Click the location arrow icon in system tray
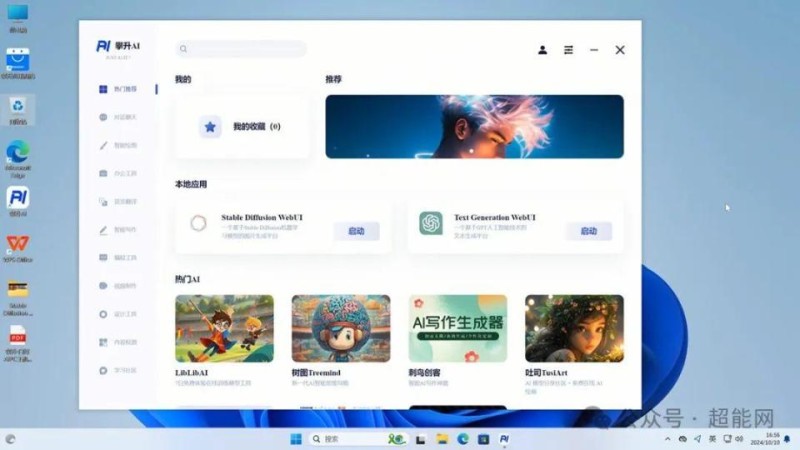The width and height of the screenshot is (800, 450). (697, 439)
